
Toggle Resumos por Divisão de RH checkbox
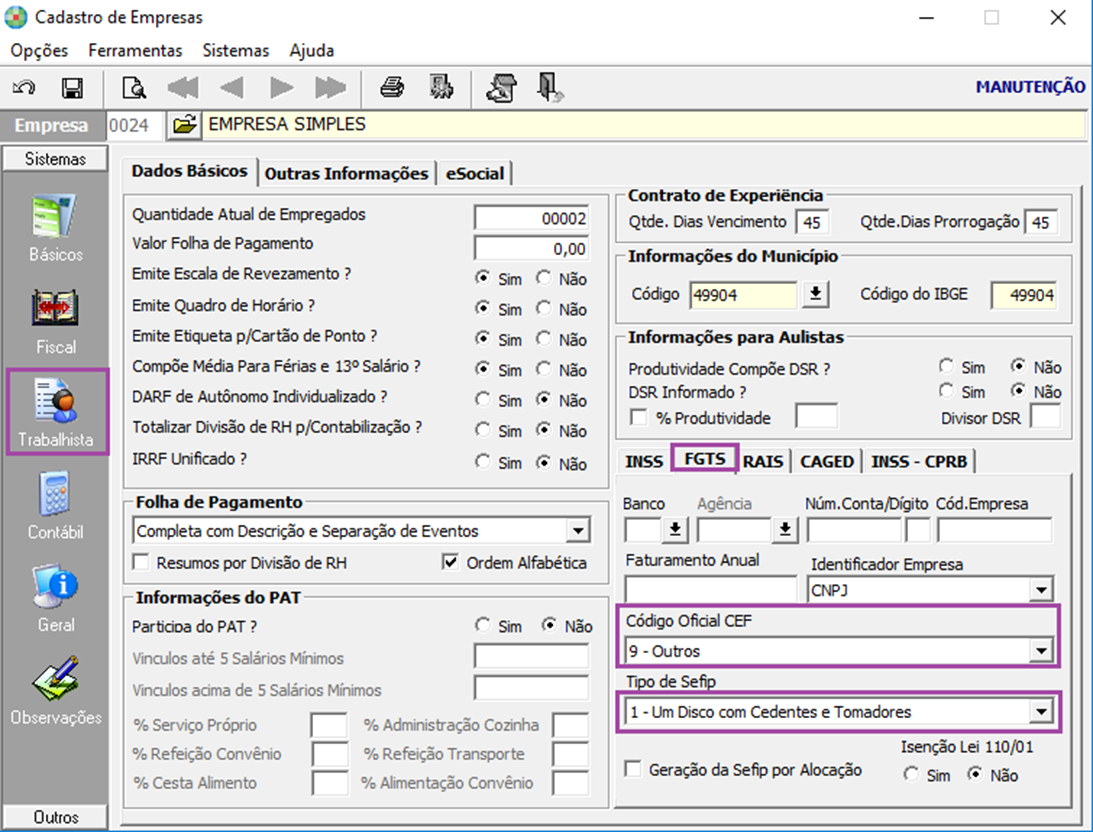click(x=142, y=562)
